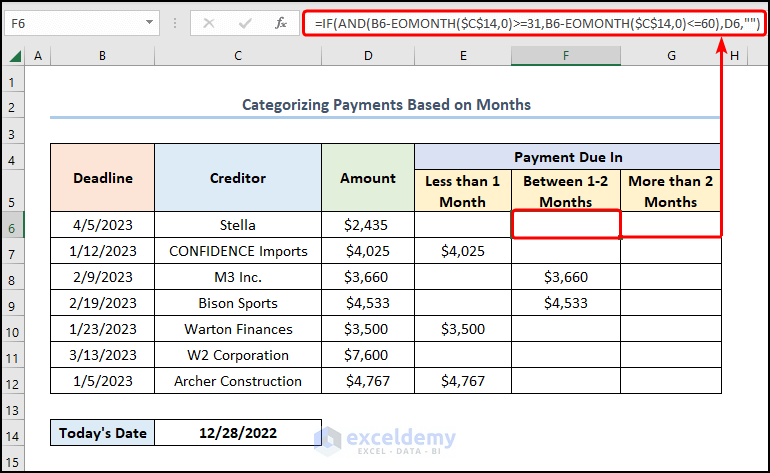Screen dimensions: 770x473
Task: Select column D header
Action: [368, 56]
